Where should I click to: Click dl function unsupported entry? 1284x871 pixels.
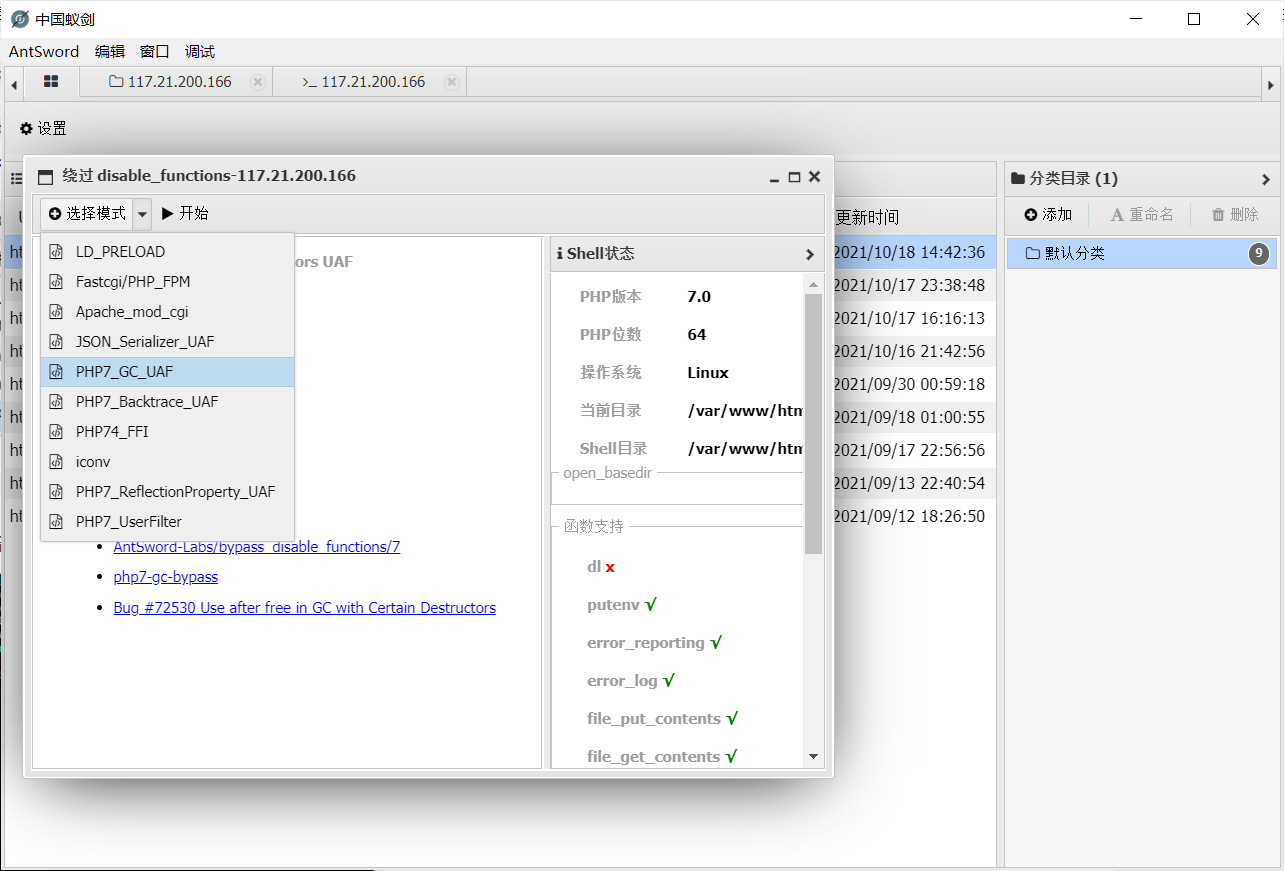pyautogui.click(x=600, y=567)
